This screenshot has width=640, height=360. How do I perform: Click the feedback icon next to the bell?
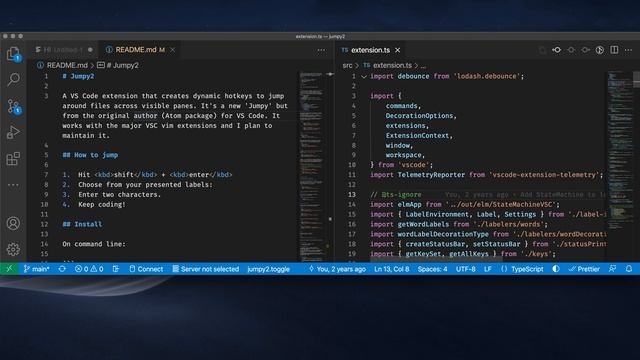[612, 269]
